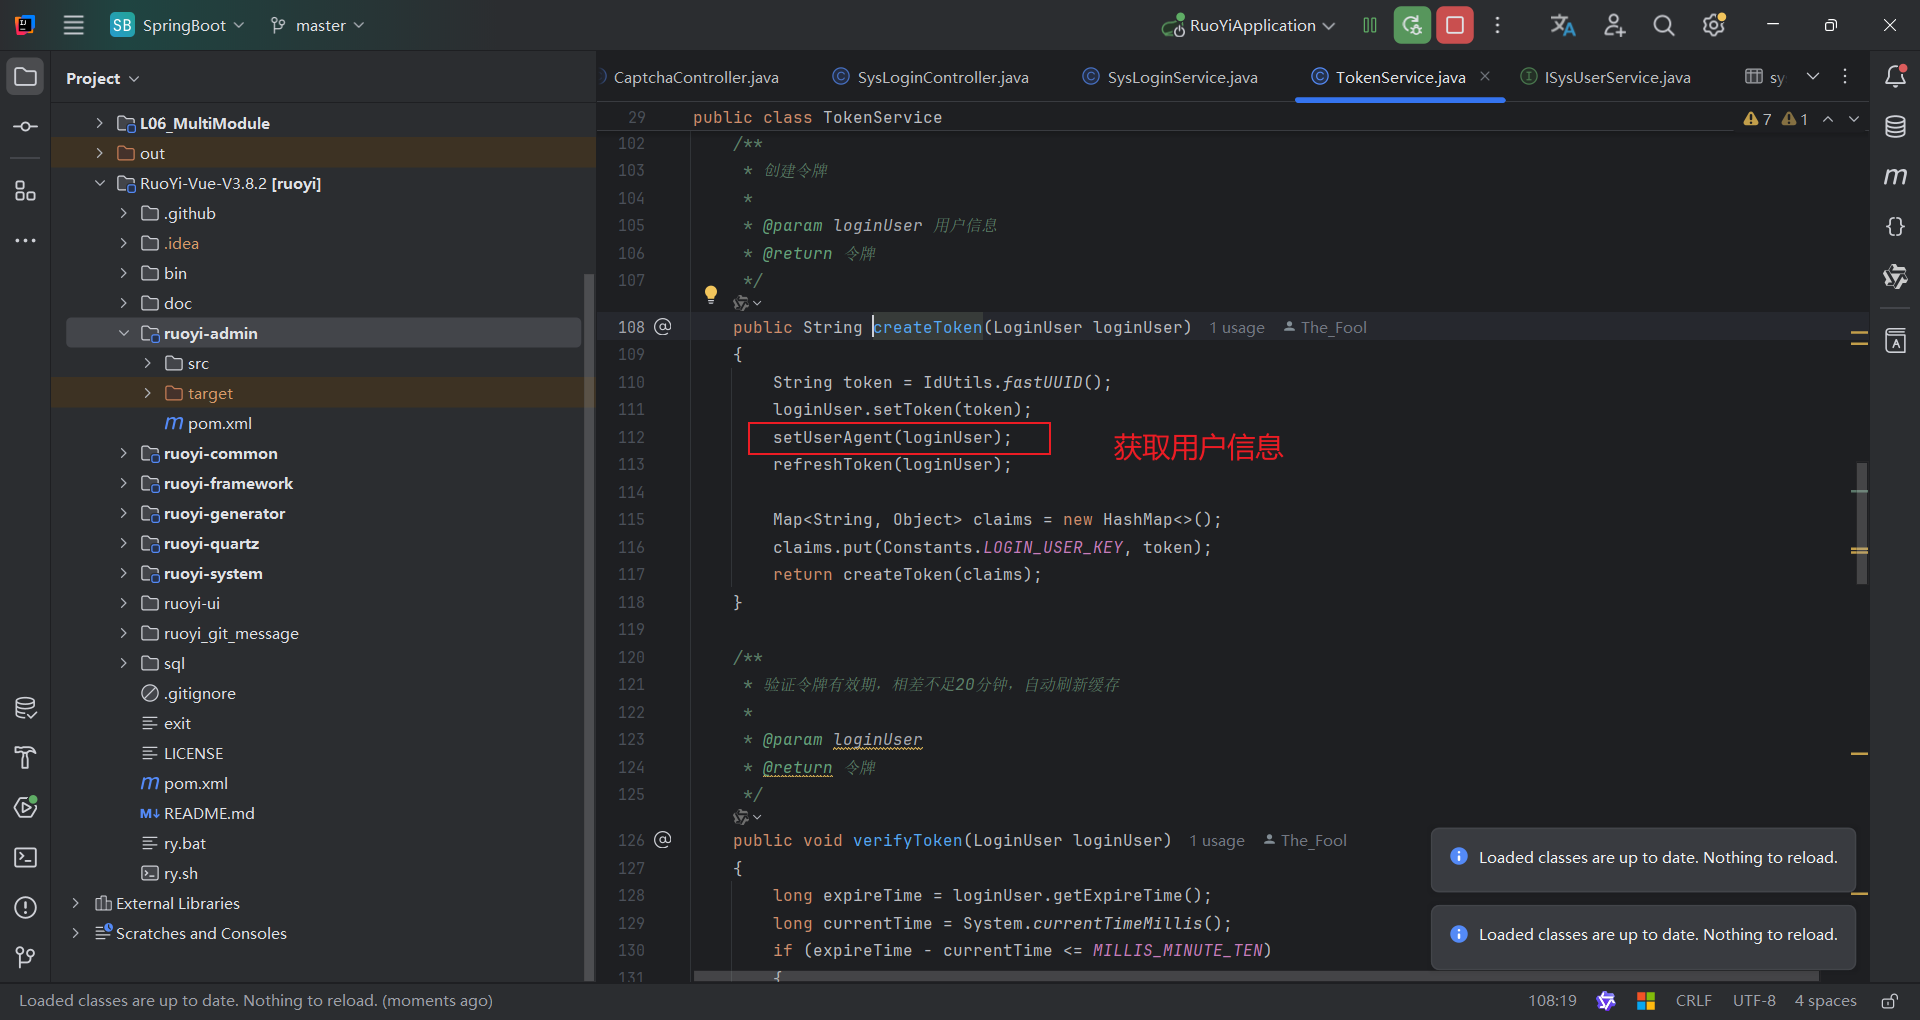Open the Database tool window
Screen dimensions: 1920x1020
pyautogui.click(x=1895, y=127)
